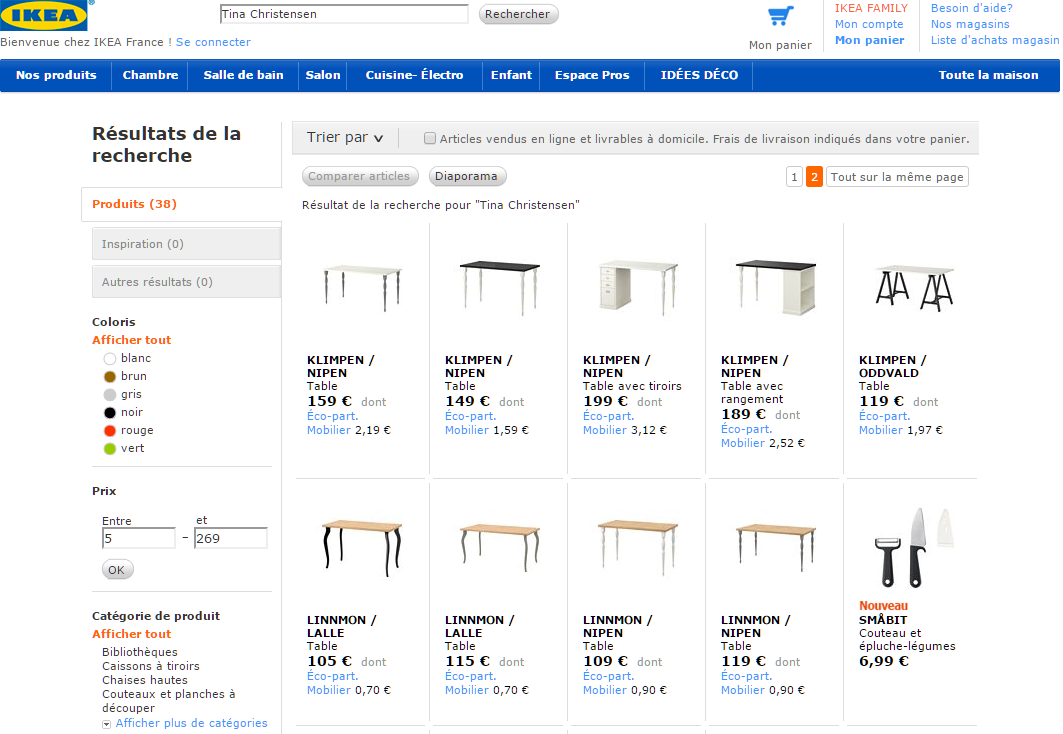Click the Comparer articles button

(359, 176)
